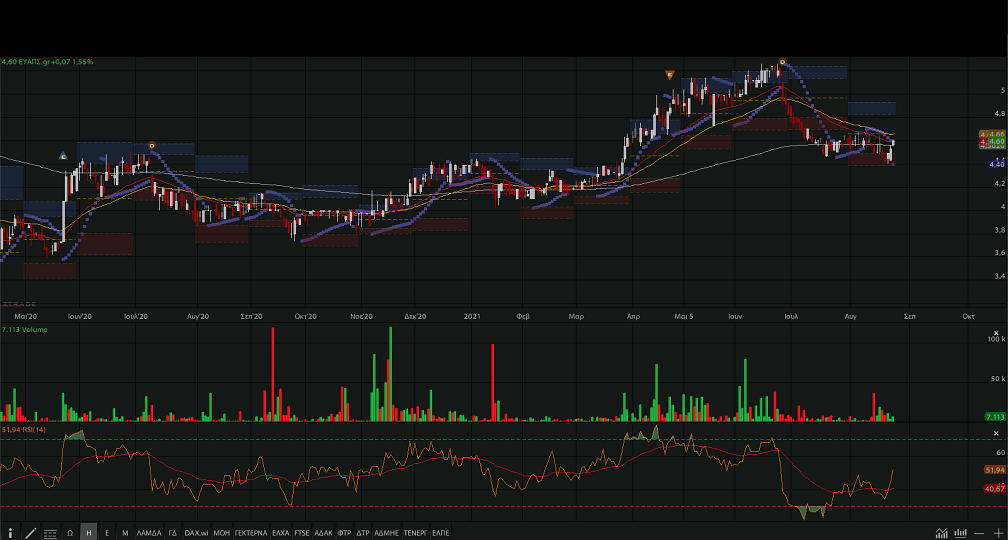Select the line drawing tool
The height and width of the screenshot is (540, 1008).
tap(30, 533)
